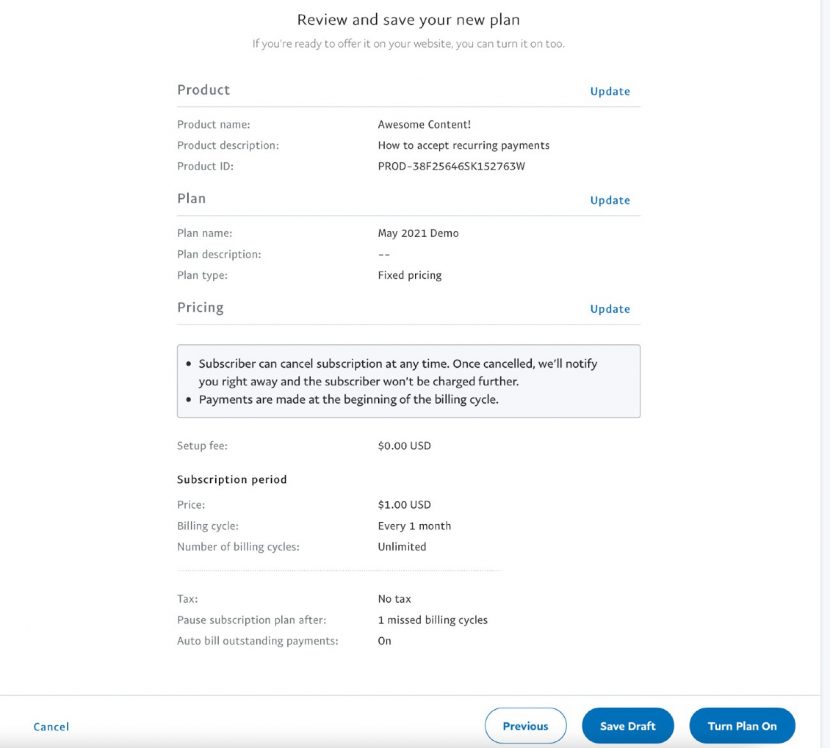Click Update next to Product section
830x748 pixels.
pos(610,91)
